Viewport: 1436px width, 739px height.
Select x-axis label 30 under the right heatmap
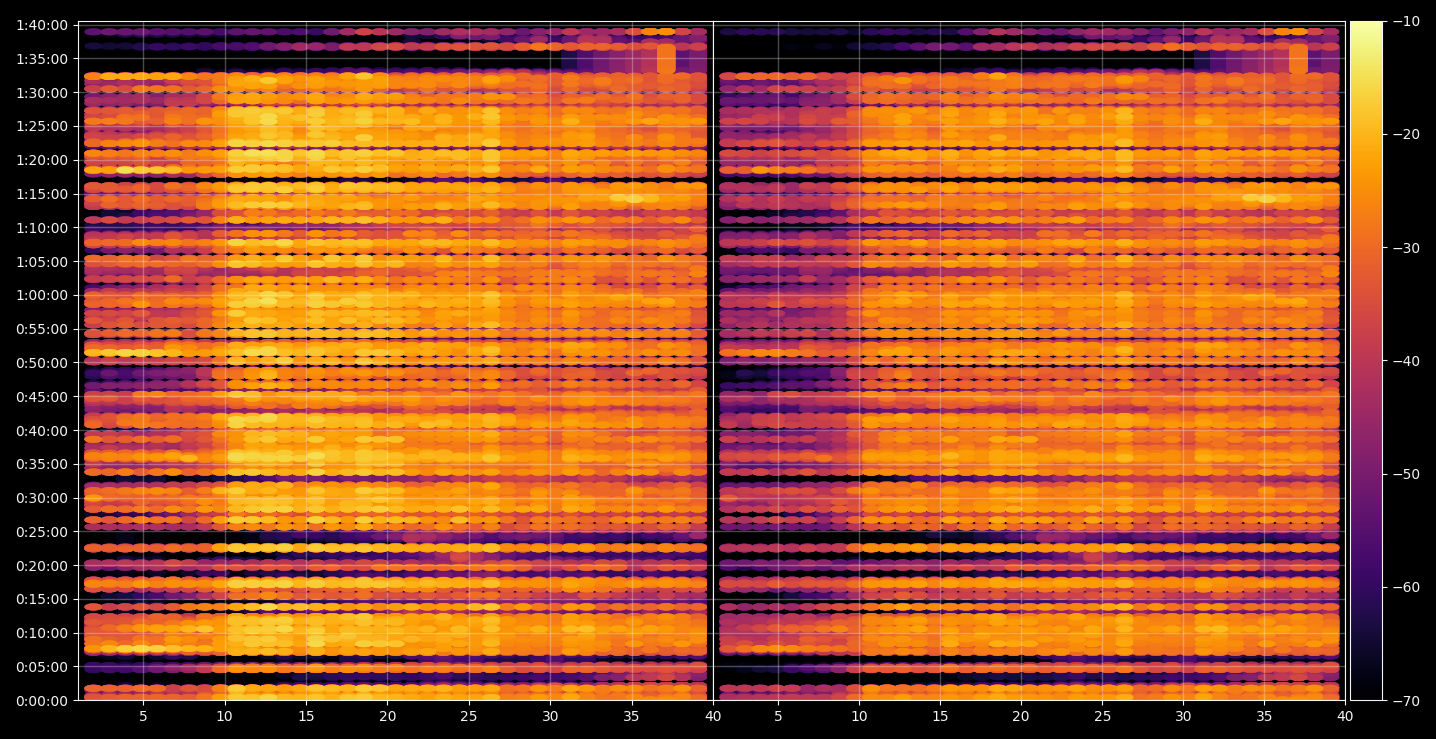1183,716
